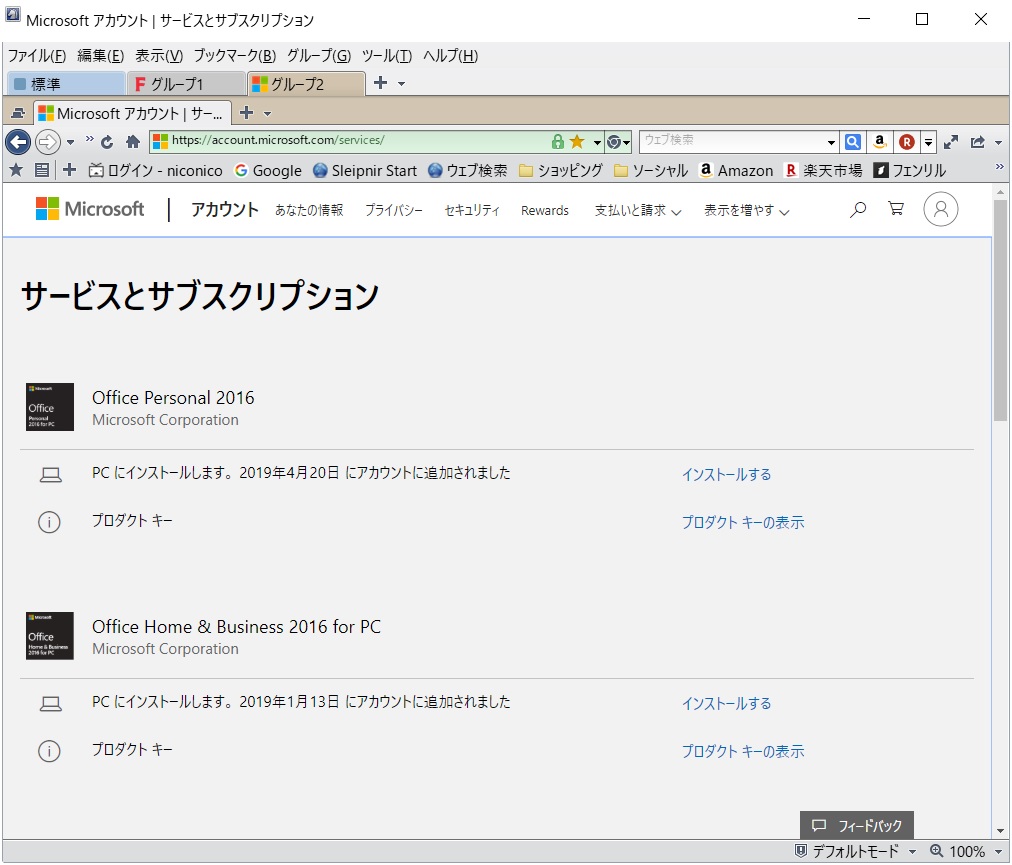This screenshot has height=865, width=1012.
Task: Open the あなたの情報 page link
Action: coord(309,210)
